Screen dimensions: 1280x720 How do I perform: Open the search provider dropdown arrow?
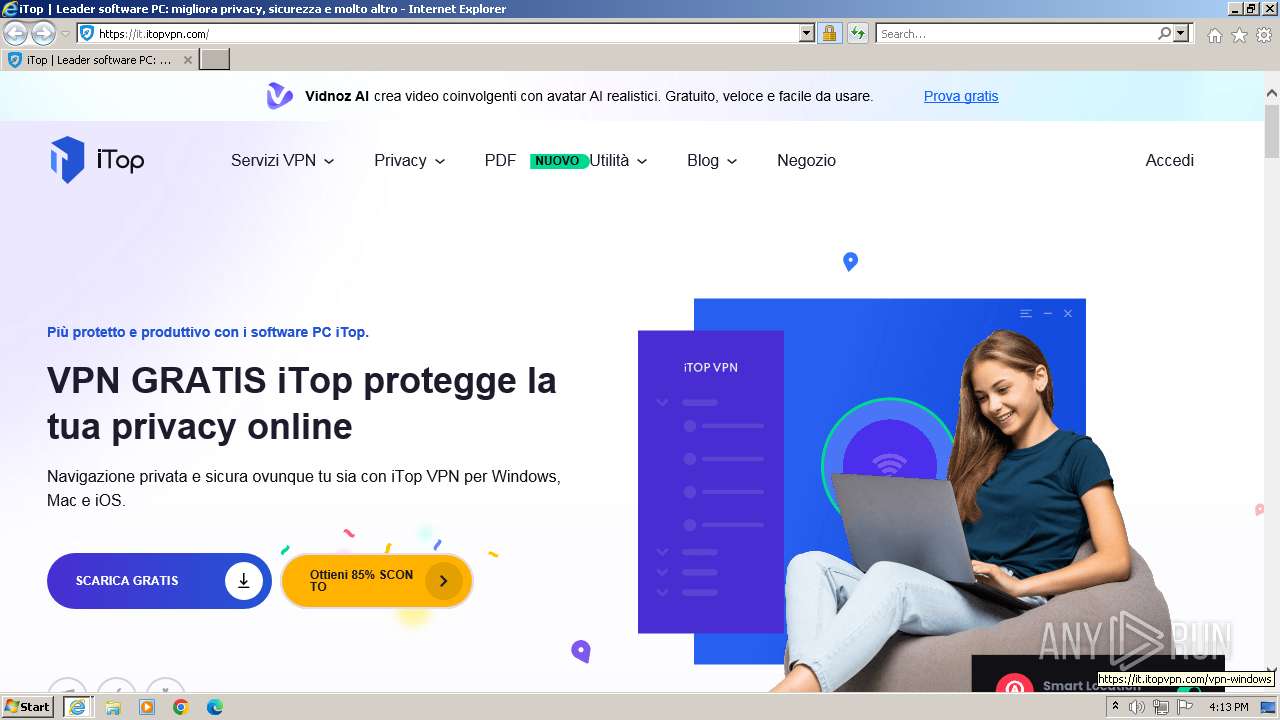click(x=1181, y=33)
